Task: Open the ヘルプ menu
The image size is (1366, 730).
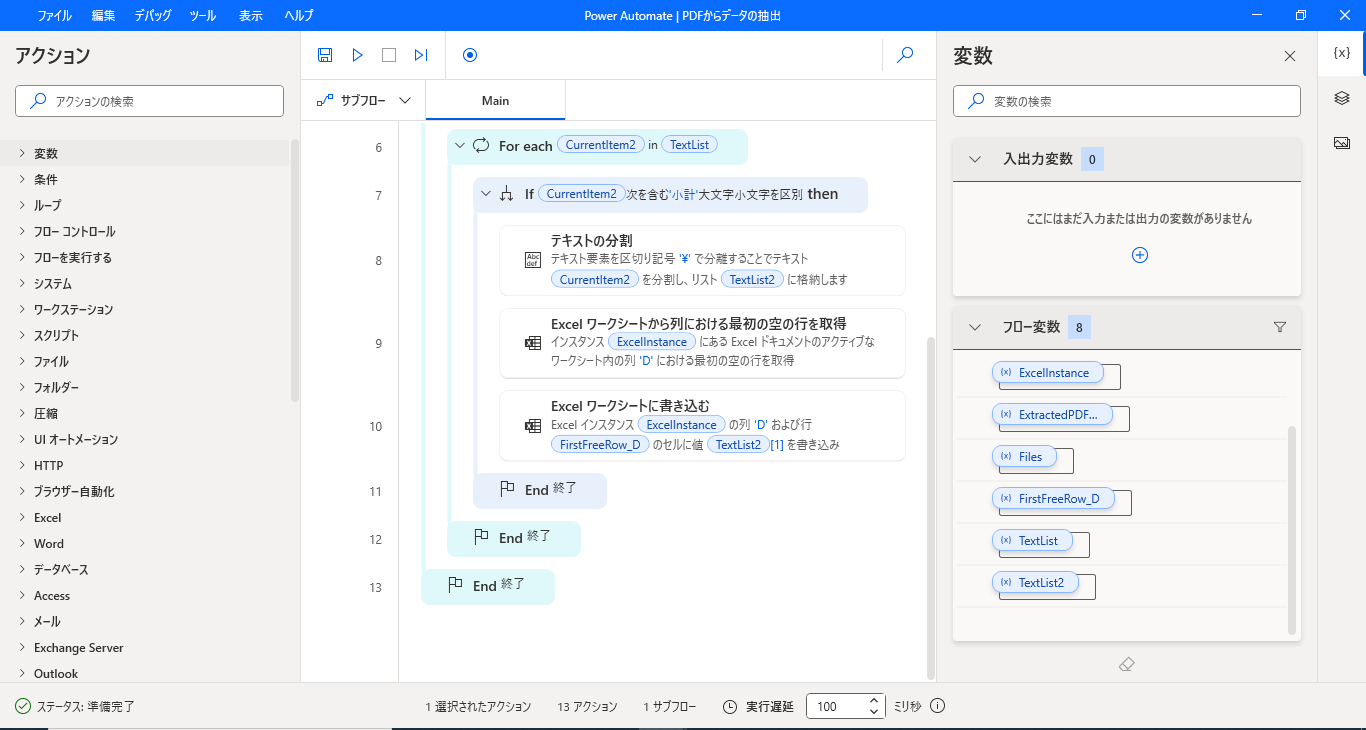Action: [298, 16]
